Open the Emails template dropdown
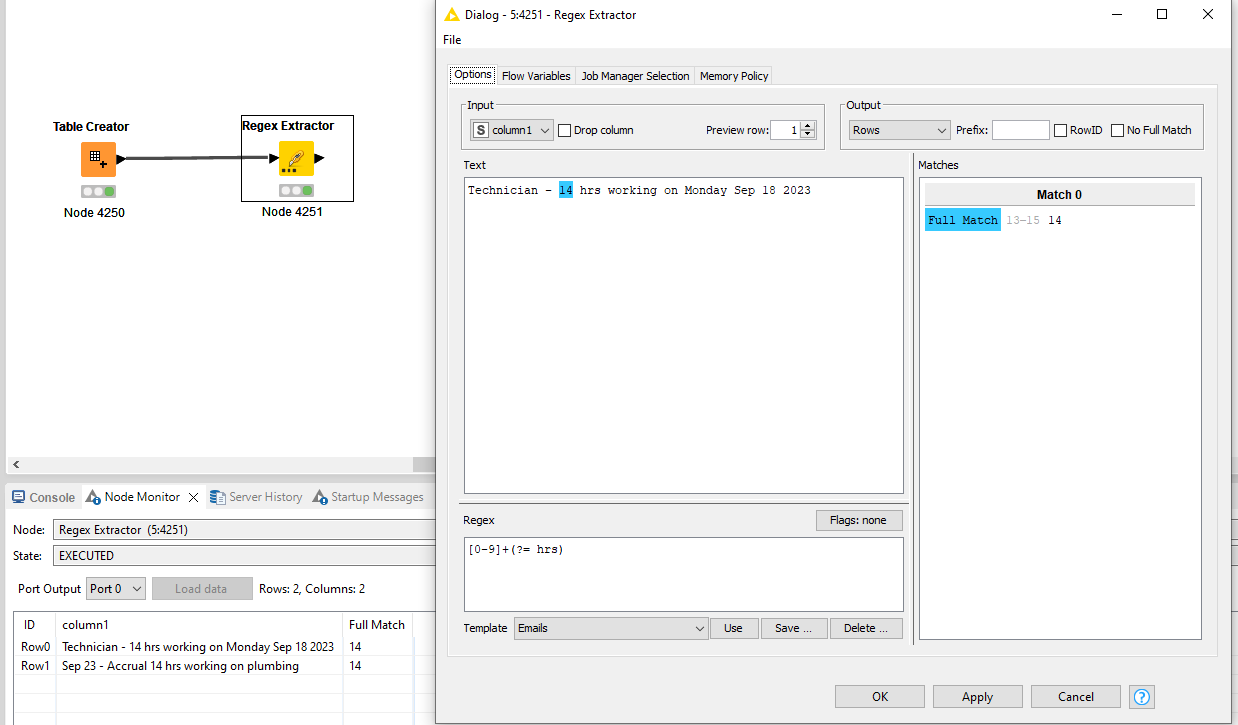Image resolution: width=1238 pixels, height=725 pixels. [x=611, y=628]
